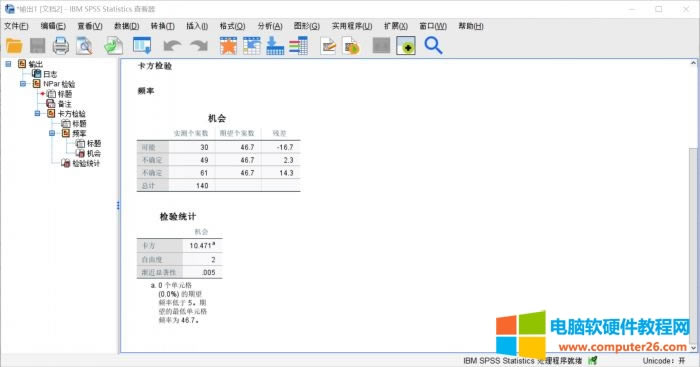Collapse the 输出 root node

click(8, 64)
